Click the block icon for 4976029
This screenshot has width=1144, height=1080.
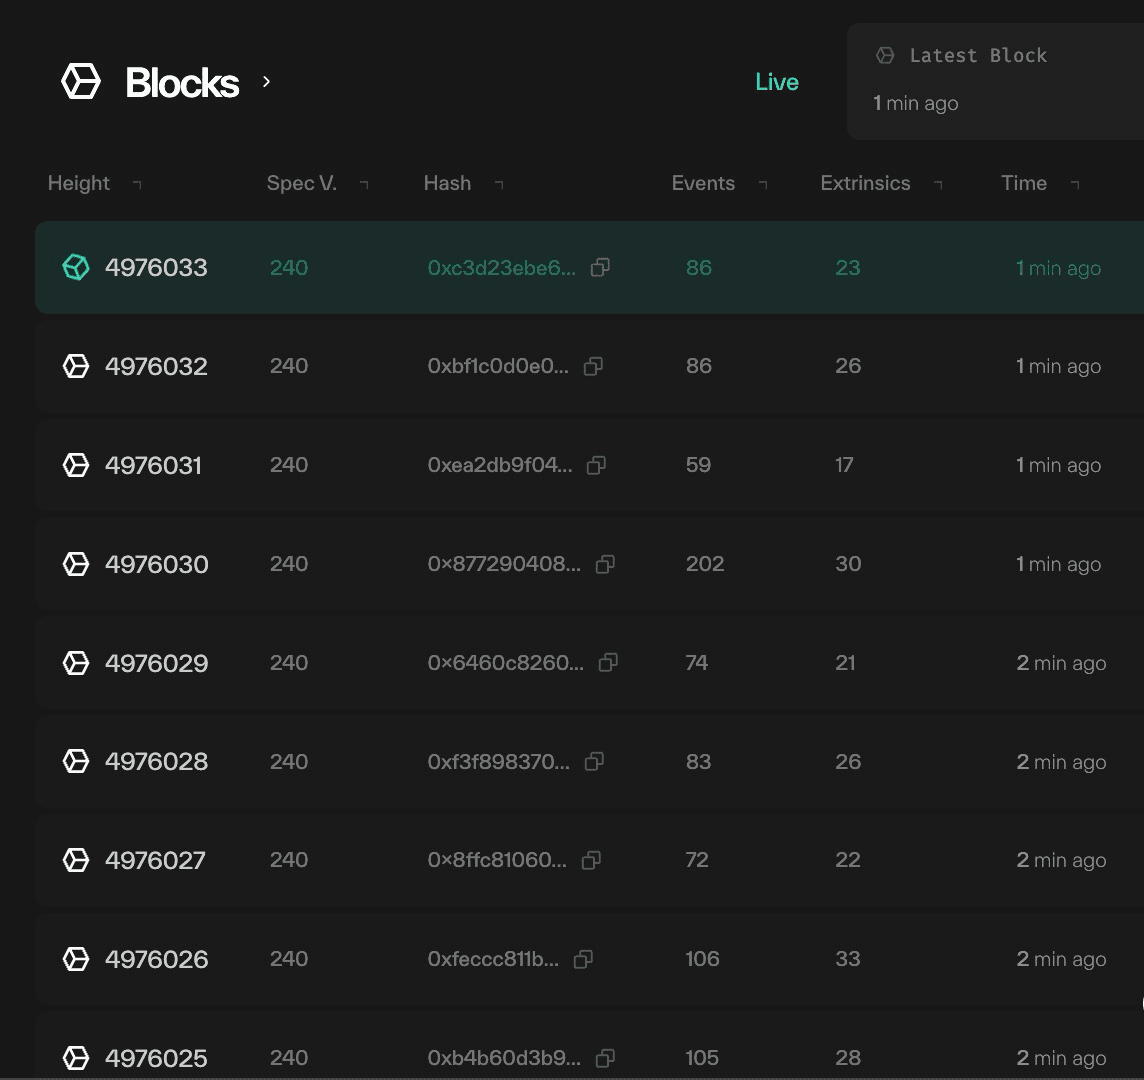click(x=76, y=663)
